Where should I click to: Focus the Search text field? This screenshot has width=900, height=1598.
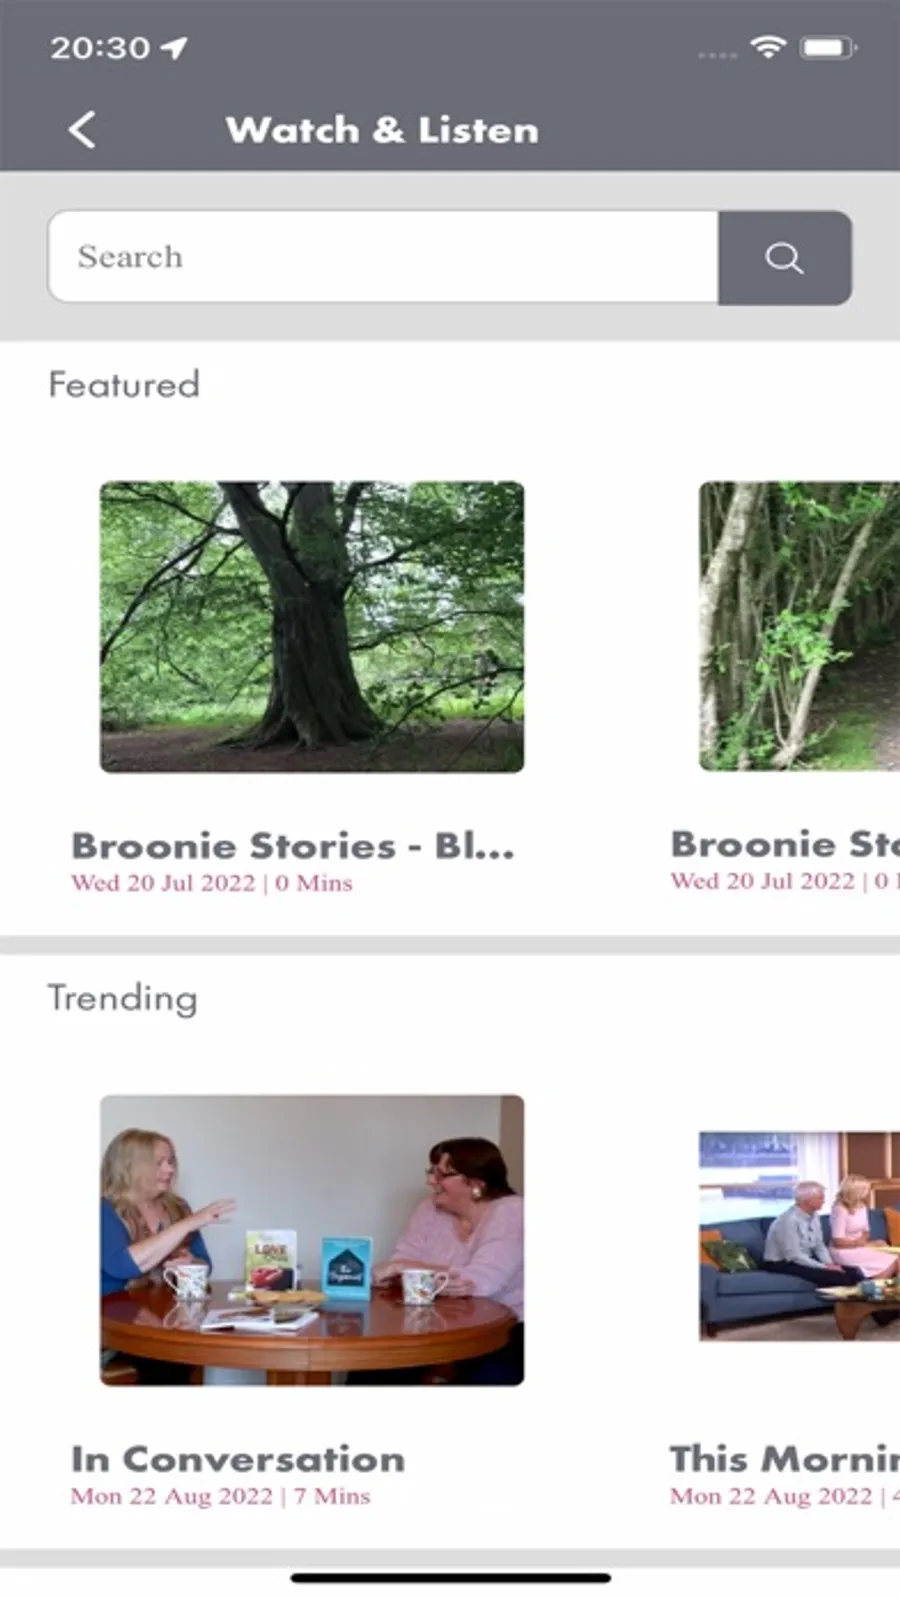384,257
